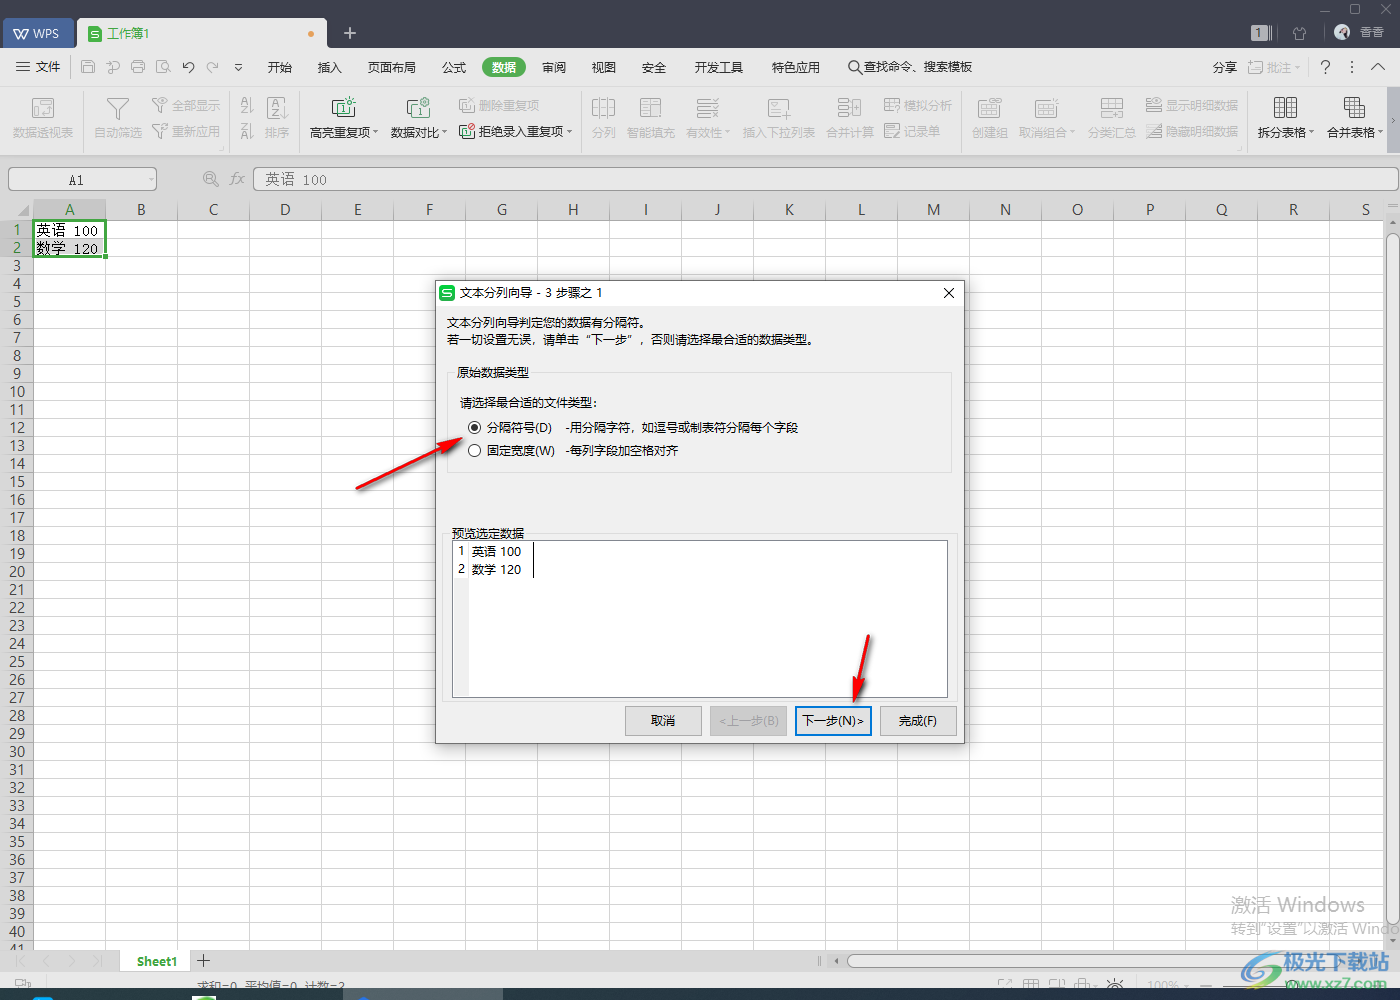The height and width of the screenshot is (1000, 1400).
Task: Click the create group (创建组) icon
Action: tap(990, 108)
